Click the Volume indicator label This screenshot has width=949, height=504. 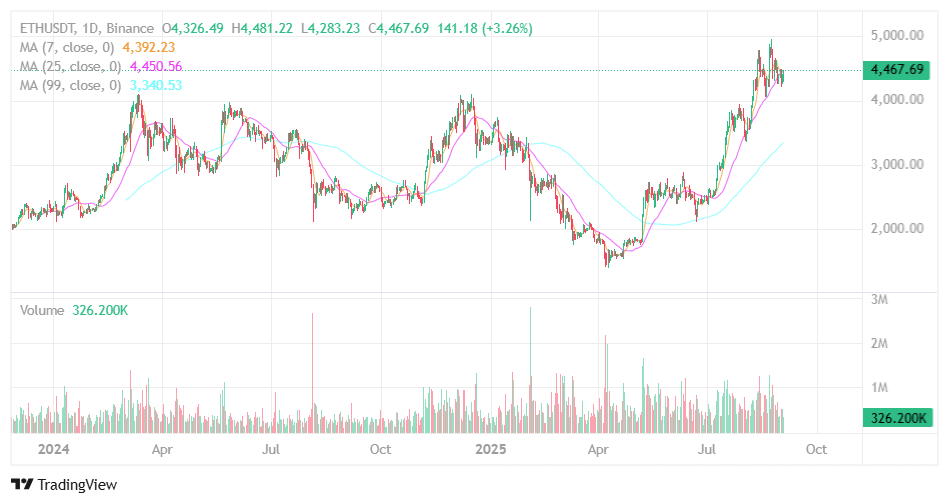(x=42, y=310)
